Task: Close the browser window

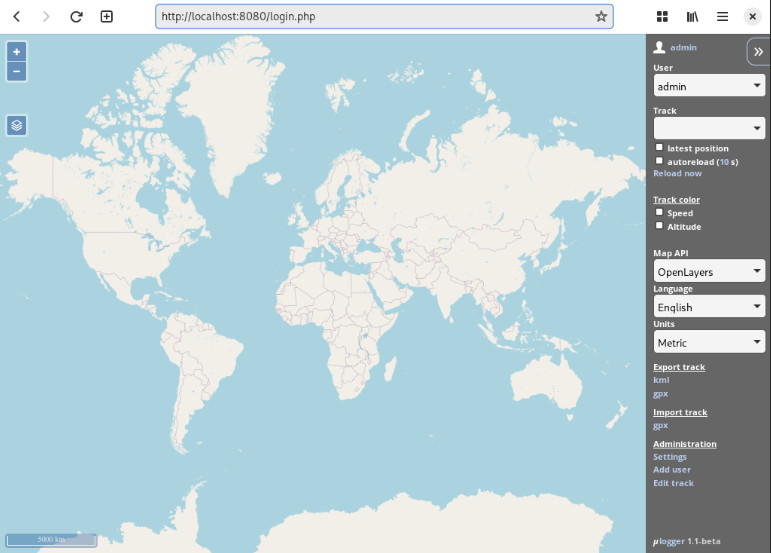Action: click(752, 16)
